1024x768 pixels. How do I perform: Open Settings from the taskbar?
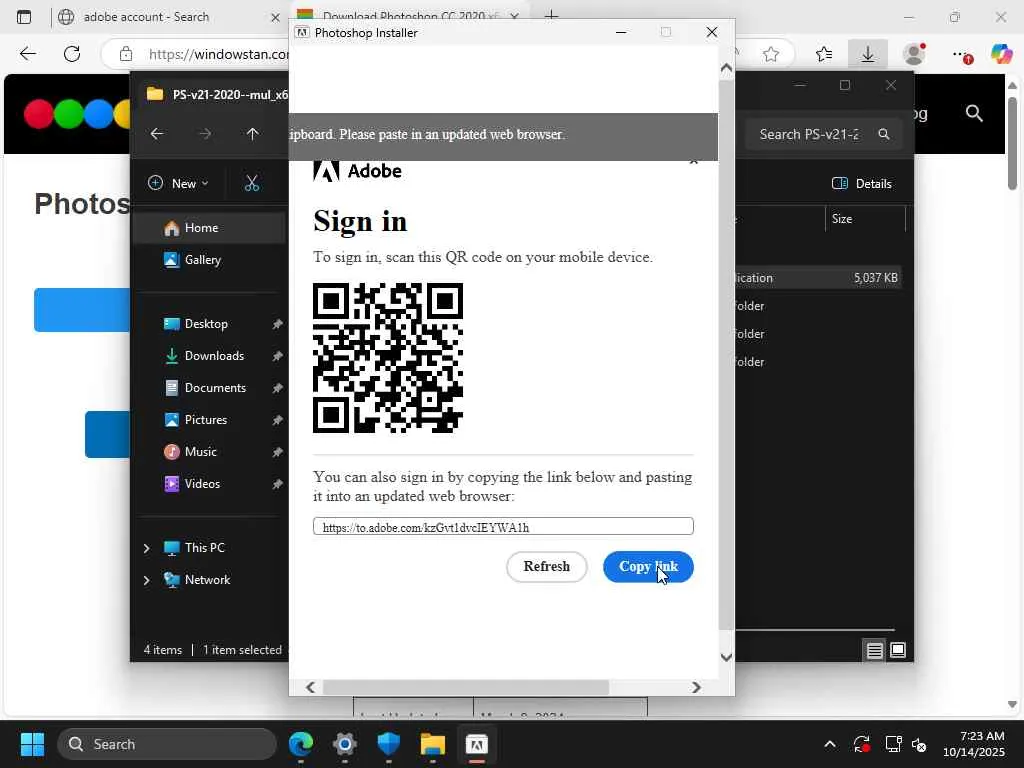[345, 744]
